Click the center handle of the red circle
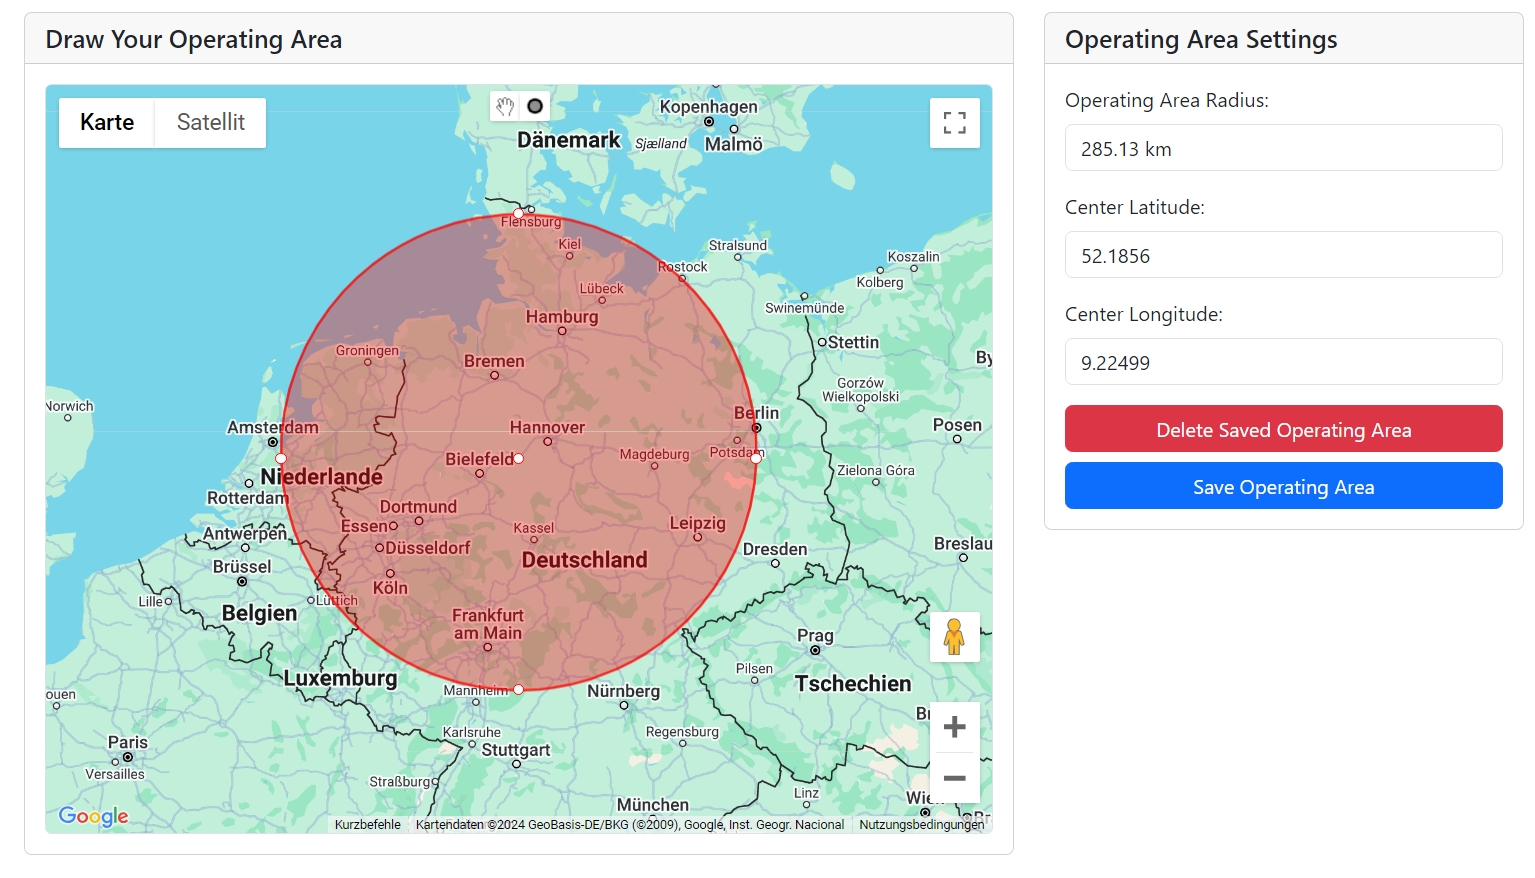 coord(518,458)
